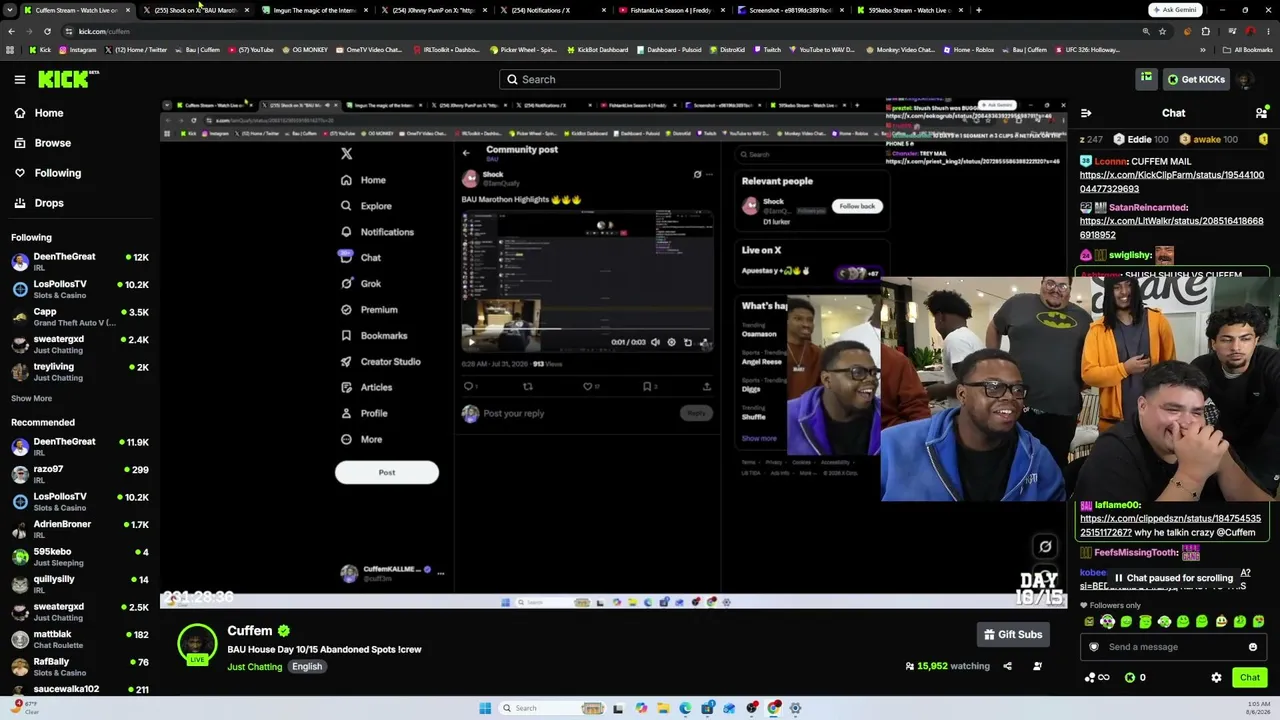
Task: Click the Get KICKs button
Action: (x=1194, y=79)
